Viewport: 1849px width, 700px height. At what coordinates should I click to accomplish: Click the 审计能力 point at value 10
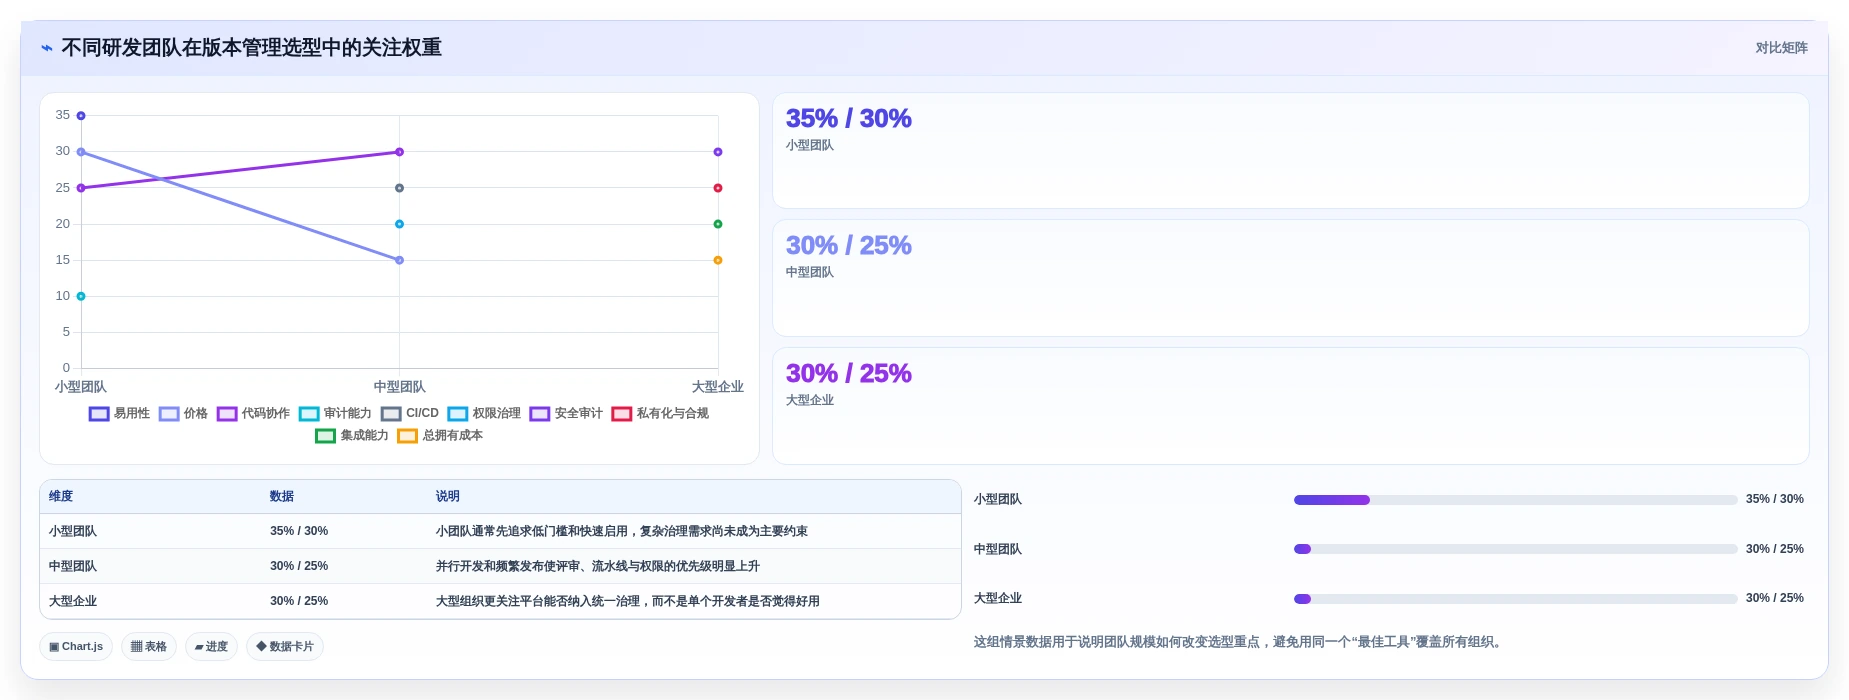(81, 296)
